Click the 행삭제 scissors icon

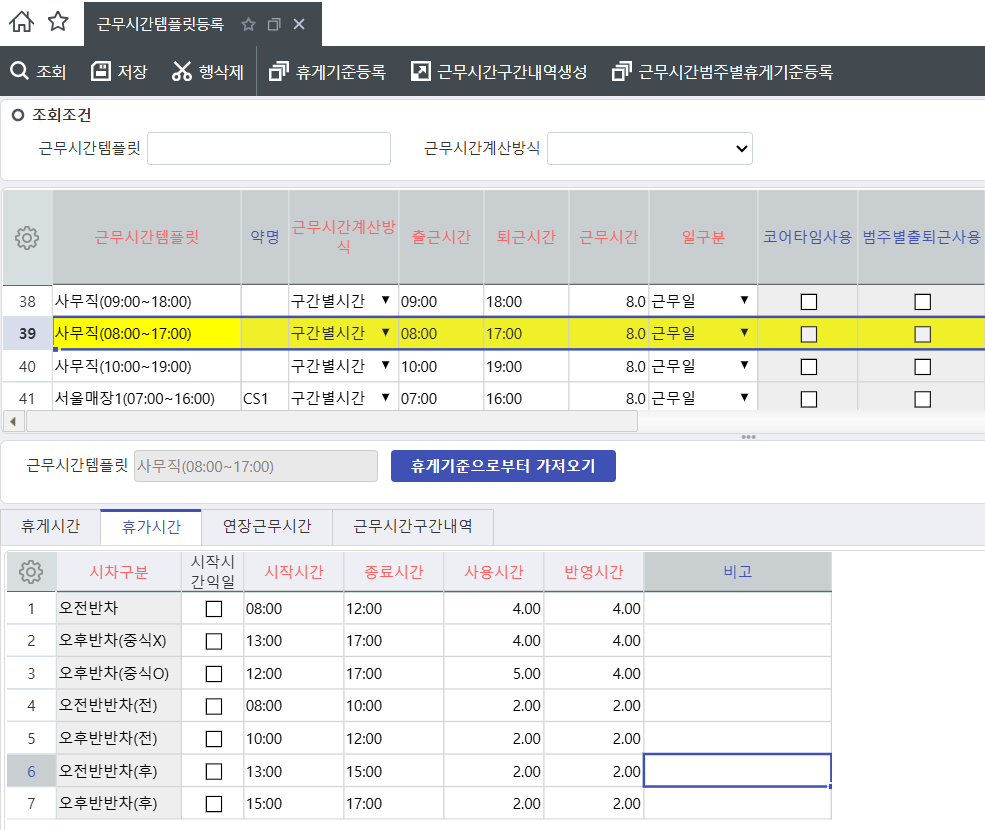coord(181,71)
